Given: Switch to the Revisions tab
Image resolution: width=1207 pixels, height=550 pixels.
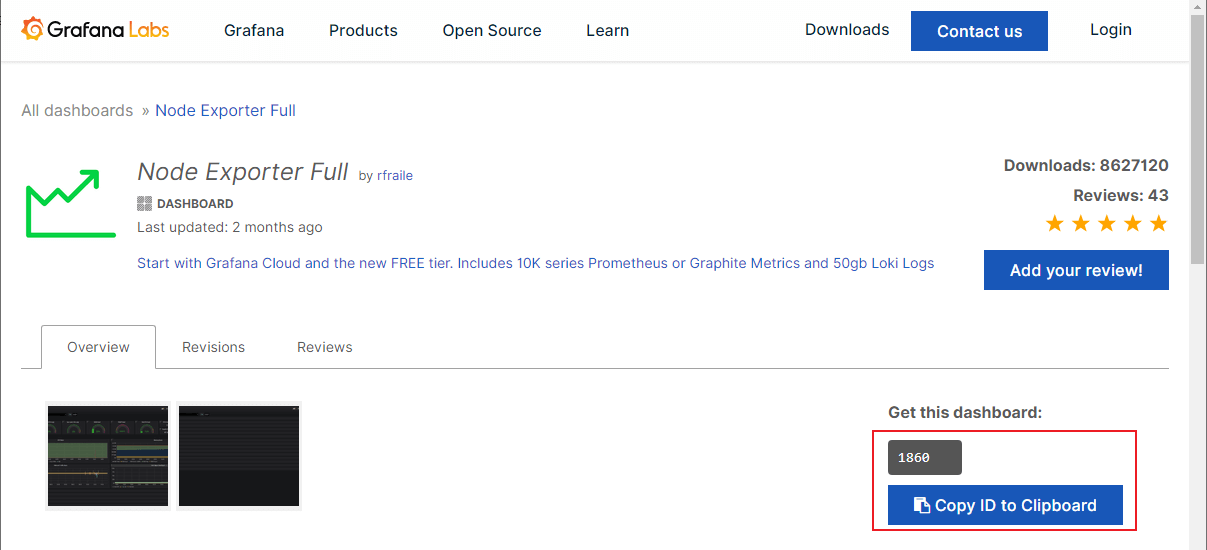Looking at the screenshot, I should 213,347.
